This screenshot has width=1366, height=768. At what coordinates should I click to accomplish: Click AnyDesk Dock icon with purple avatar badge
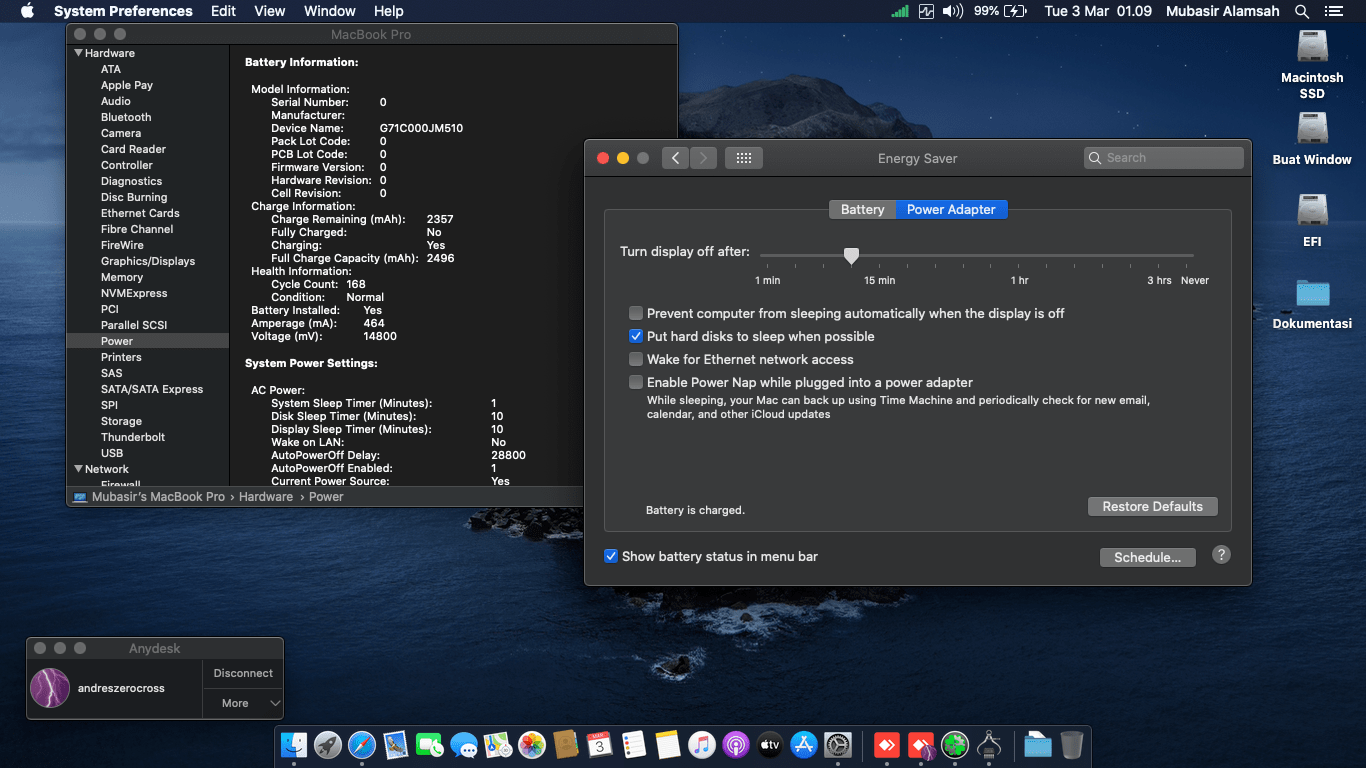pyautogui.click(x=921, y=745)
